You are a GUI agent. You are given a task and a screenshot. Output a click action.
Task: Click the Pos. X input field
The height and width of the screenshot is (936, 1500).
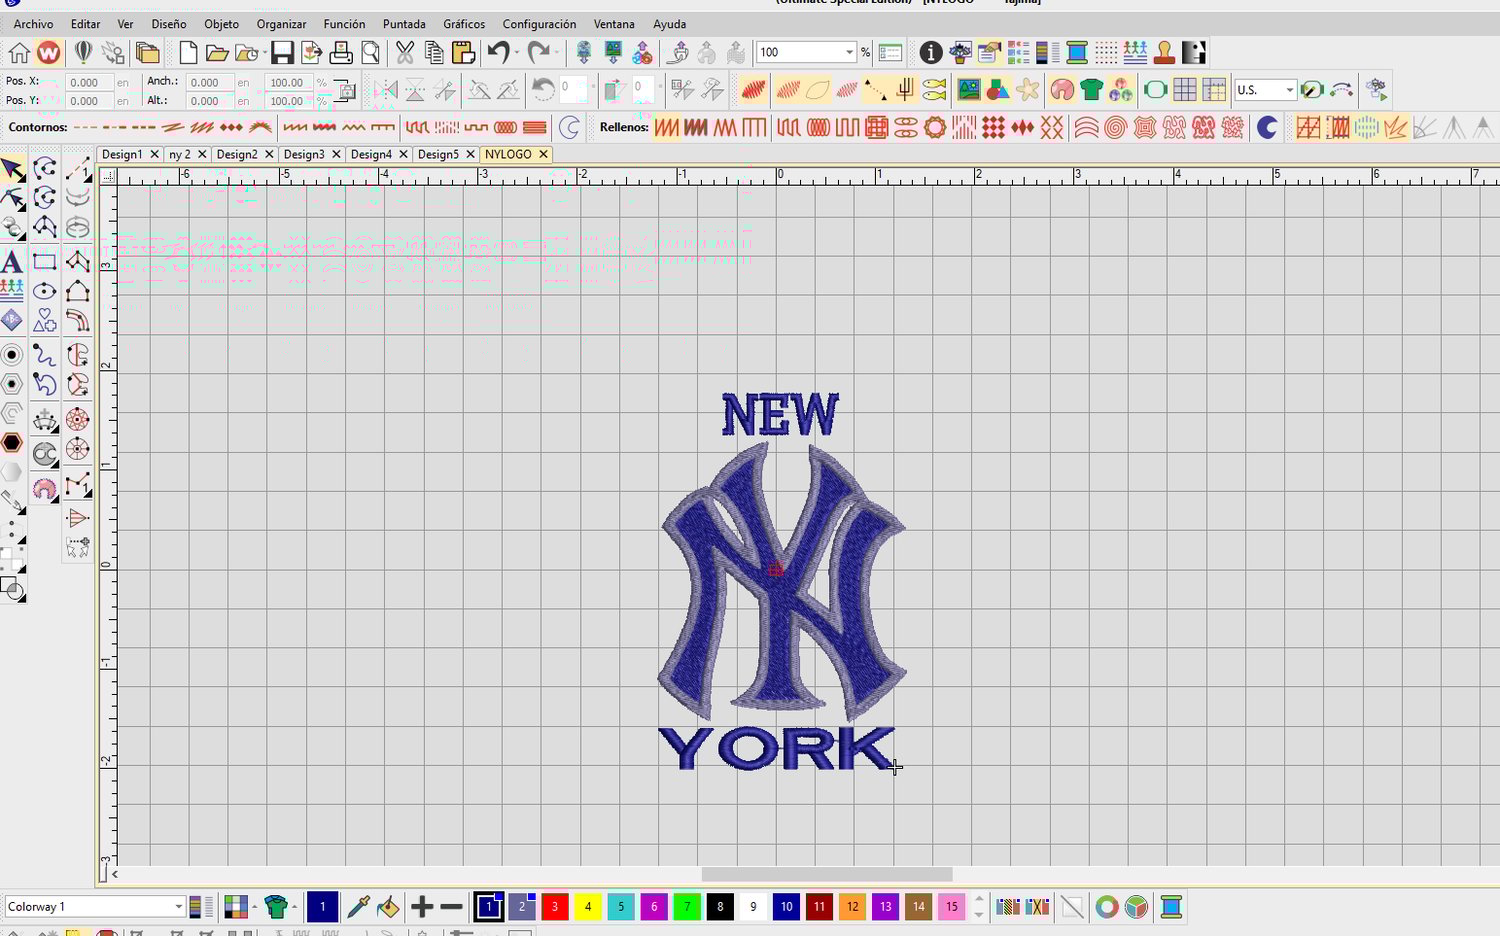(89, 82)
